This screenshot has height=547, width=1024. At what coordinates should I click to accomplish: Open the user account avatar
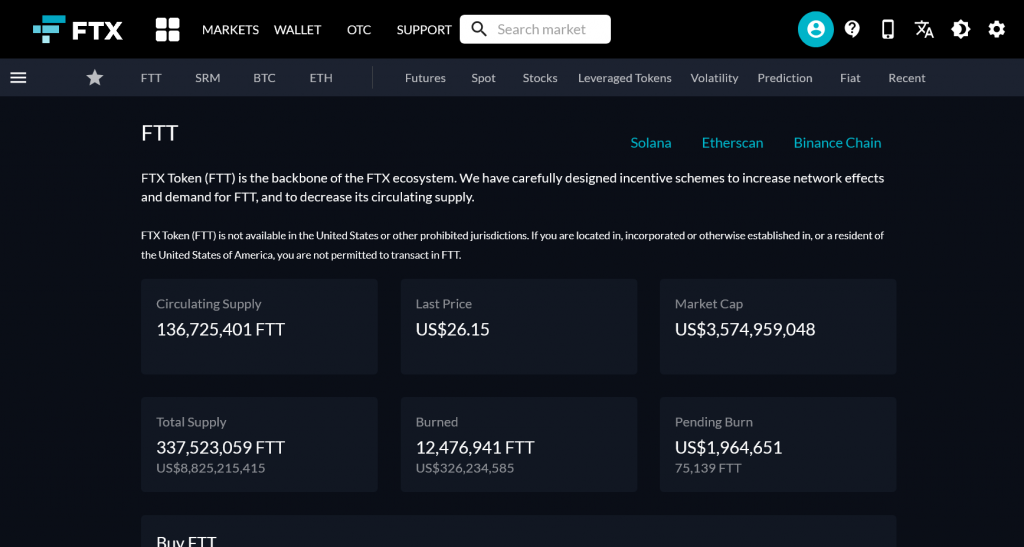[816, 29]
